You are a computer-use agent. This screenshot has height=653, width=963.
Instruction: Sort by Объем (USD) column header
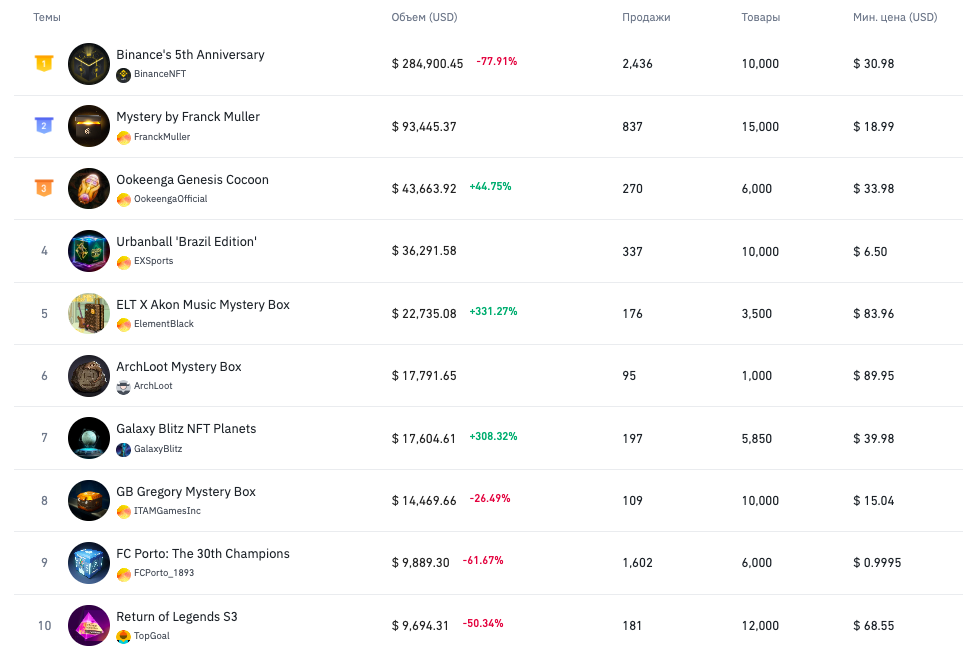tap(424, 17)
